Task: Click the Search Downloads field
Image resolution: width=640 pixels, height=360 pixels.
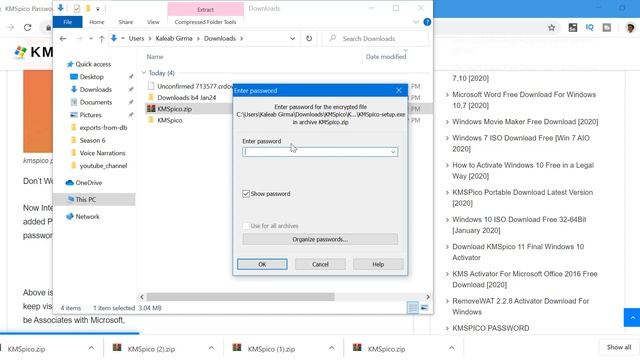Action: (x=376, y=38)
